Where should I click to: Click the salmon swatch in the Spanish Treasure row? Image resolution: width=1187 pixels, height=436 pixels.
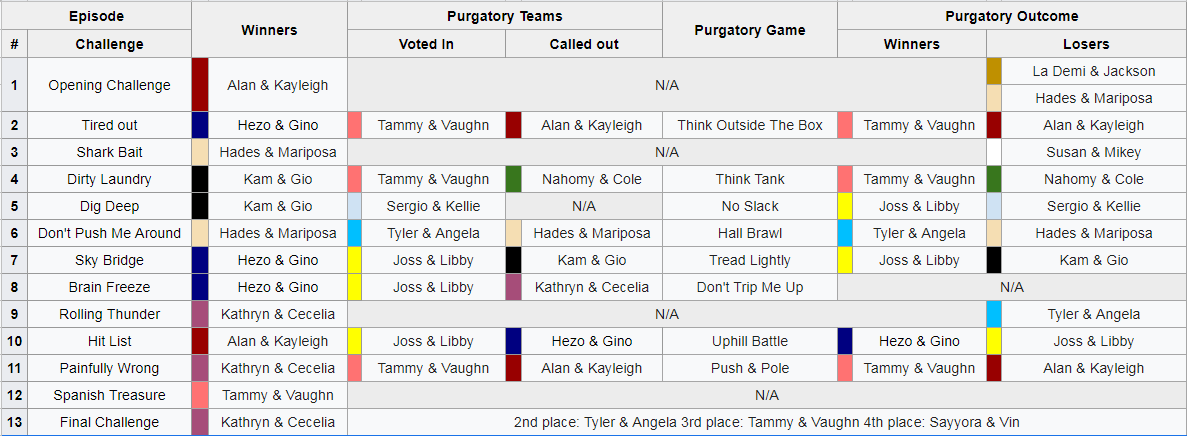tap(200, 395)
